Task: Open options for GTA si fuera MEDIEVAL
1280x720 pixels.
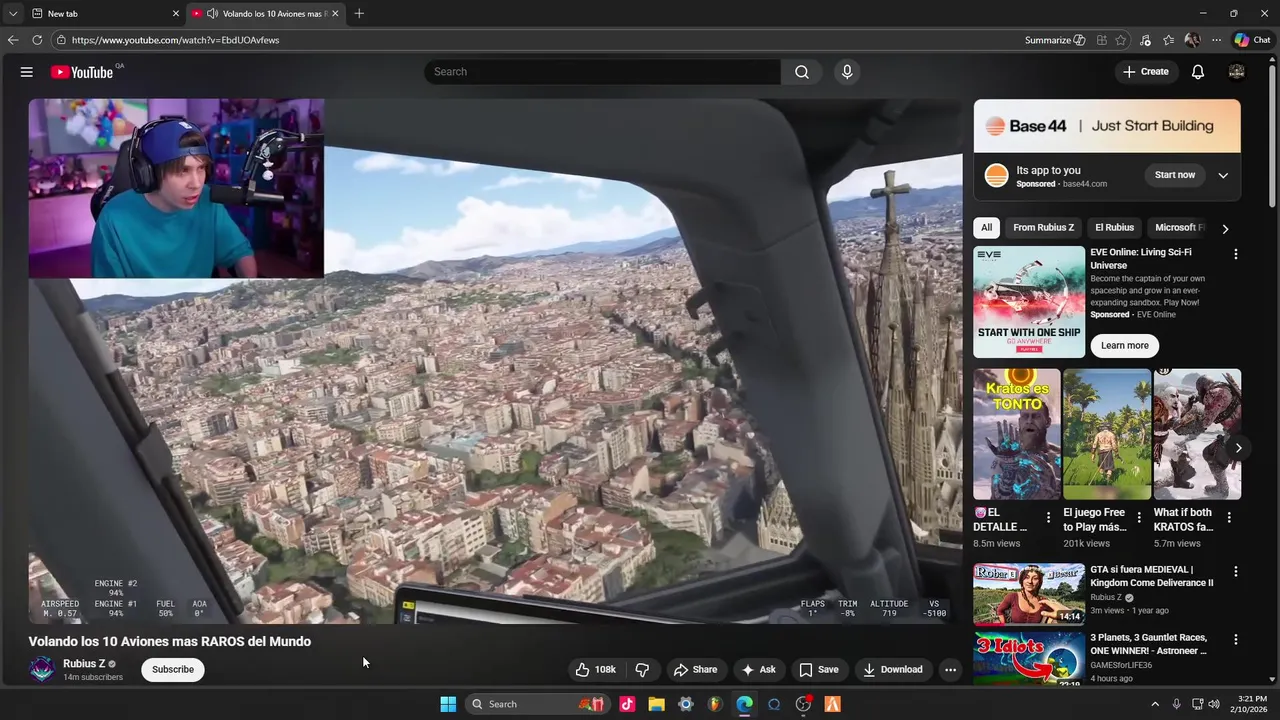Action: click(1235, 572)
